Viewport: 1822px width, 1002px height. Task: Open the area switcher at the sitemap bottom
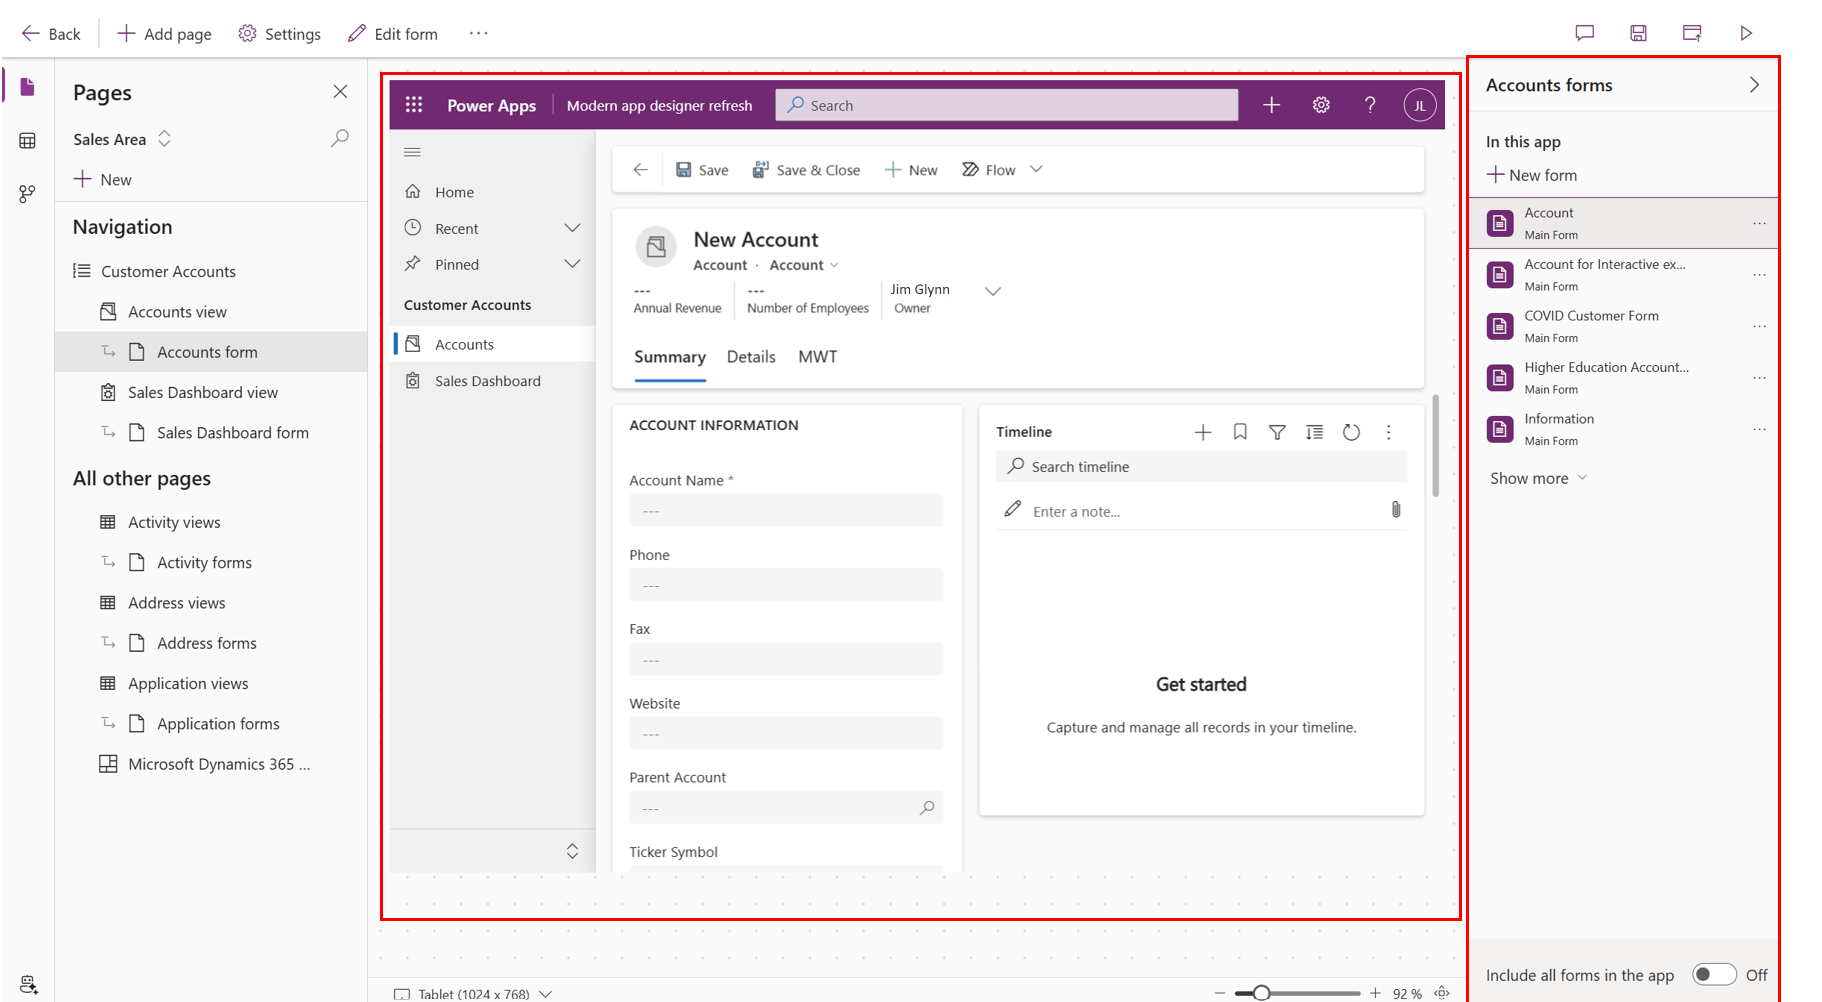572,851
